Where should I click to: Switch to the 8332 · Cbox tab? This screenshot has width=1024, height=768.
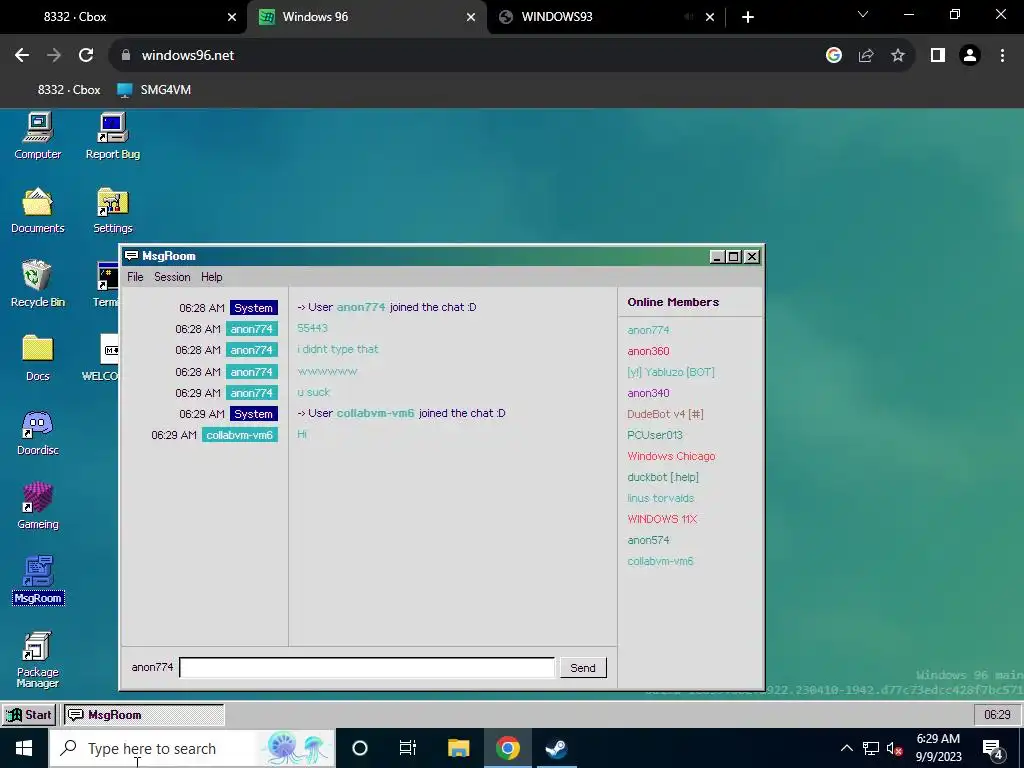[124, 17]
